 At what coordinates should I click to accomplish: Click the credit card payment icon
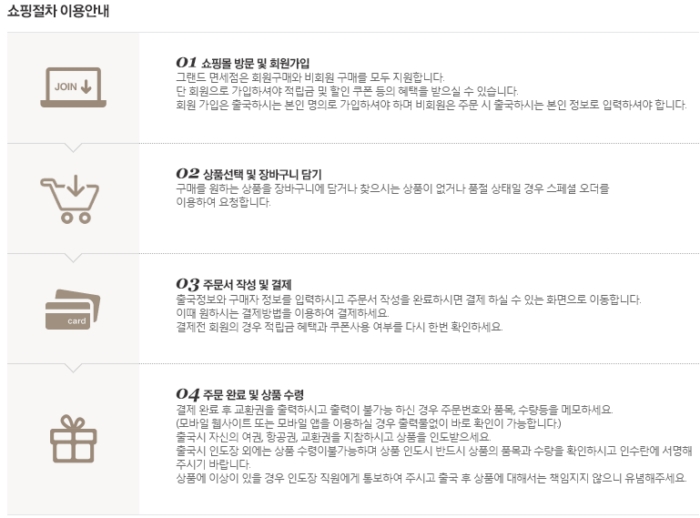pos(71,309)
